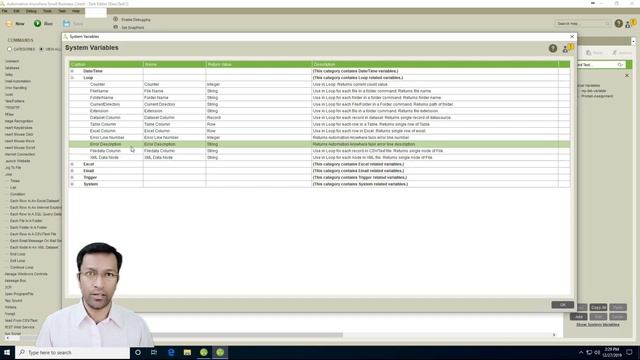Open Microsoft Edge from the taskbar
The height and width of the screenshot is (360, 640).
[x=171, y=352]
